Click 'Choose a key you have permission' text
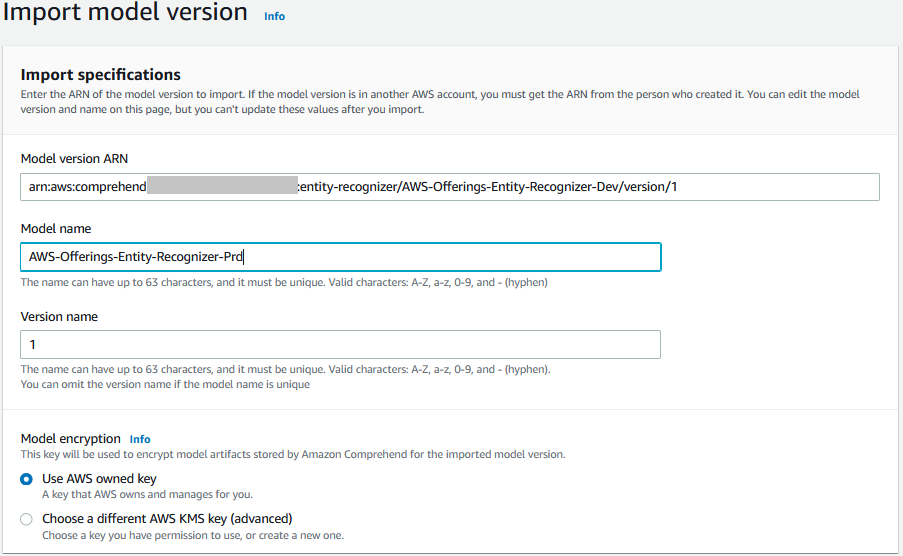The height and width of the screenshot is (556, 903). 193,535
